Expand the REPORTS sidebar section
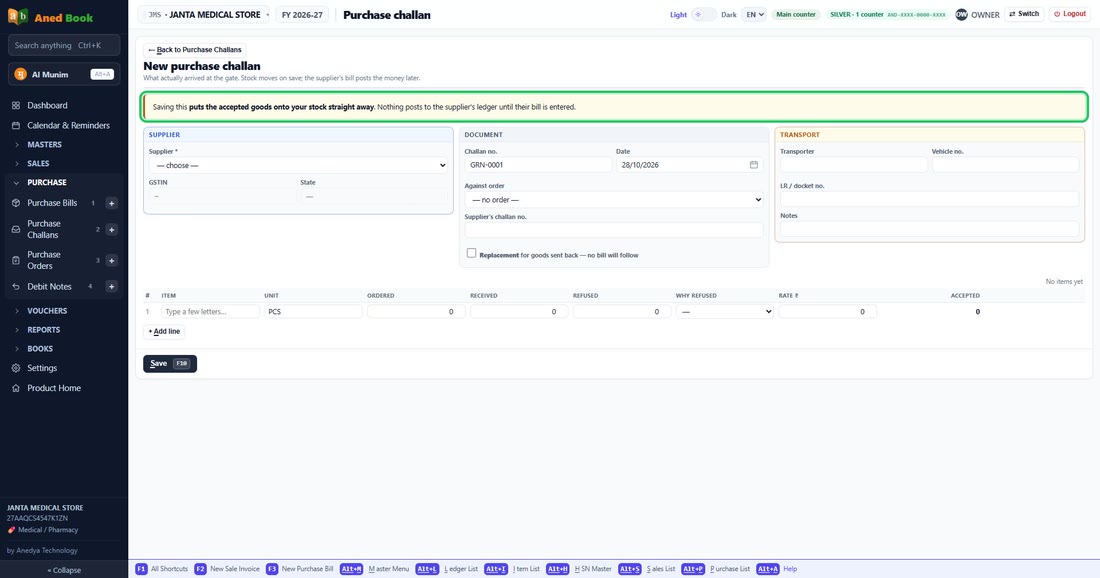Image resolution: width=1100 pixels, height=578 pixels. point(43,330)
